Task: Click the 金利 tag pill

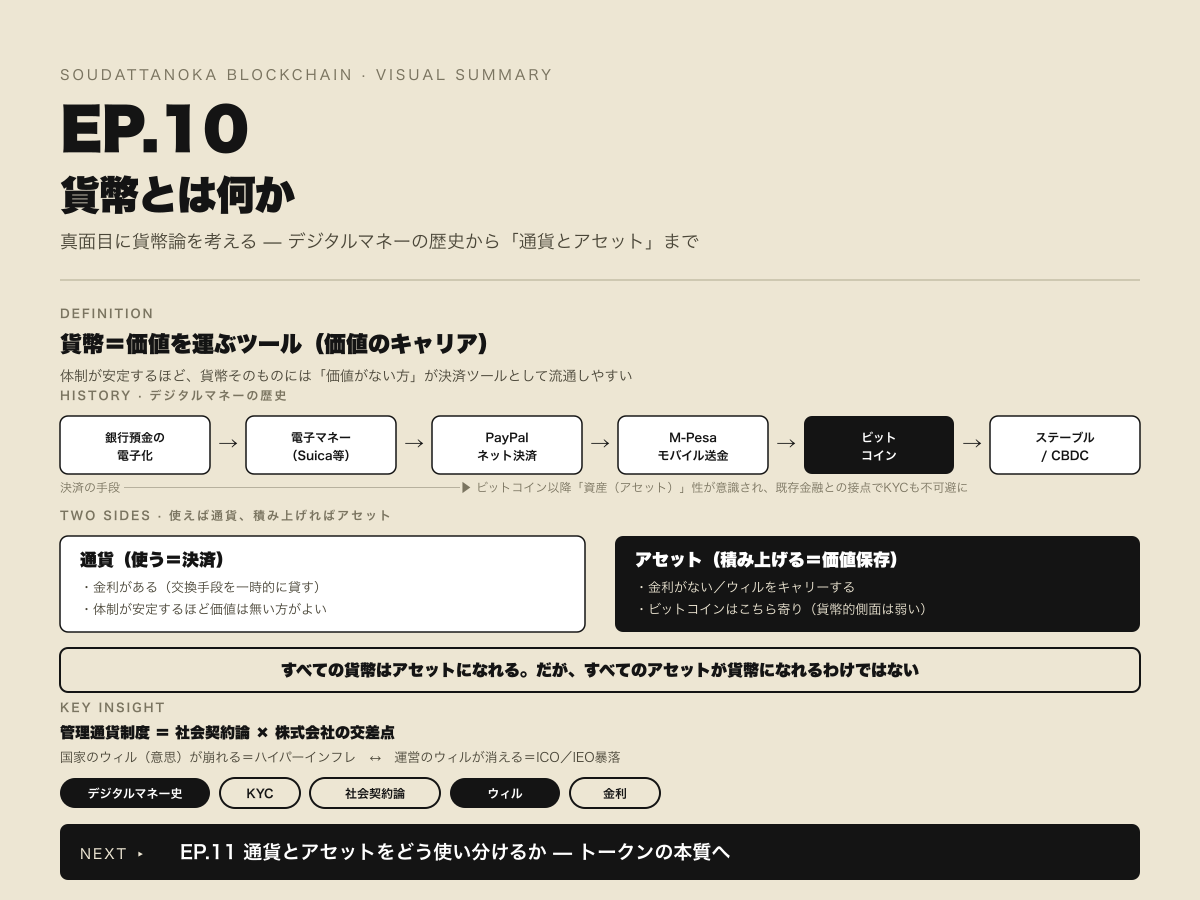Action: point(615,793)
